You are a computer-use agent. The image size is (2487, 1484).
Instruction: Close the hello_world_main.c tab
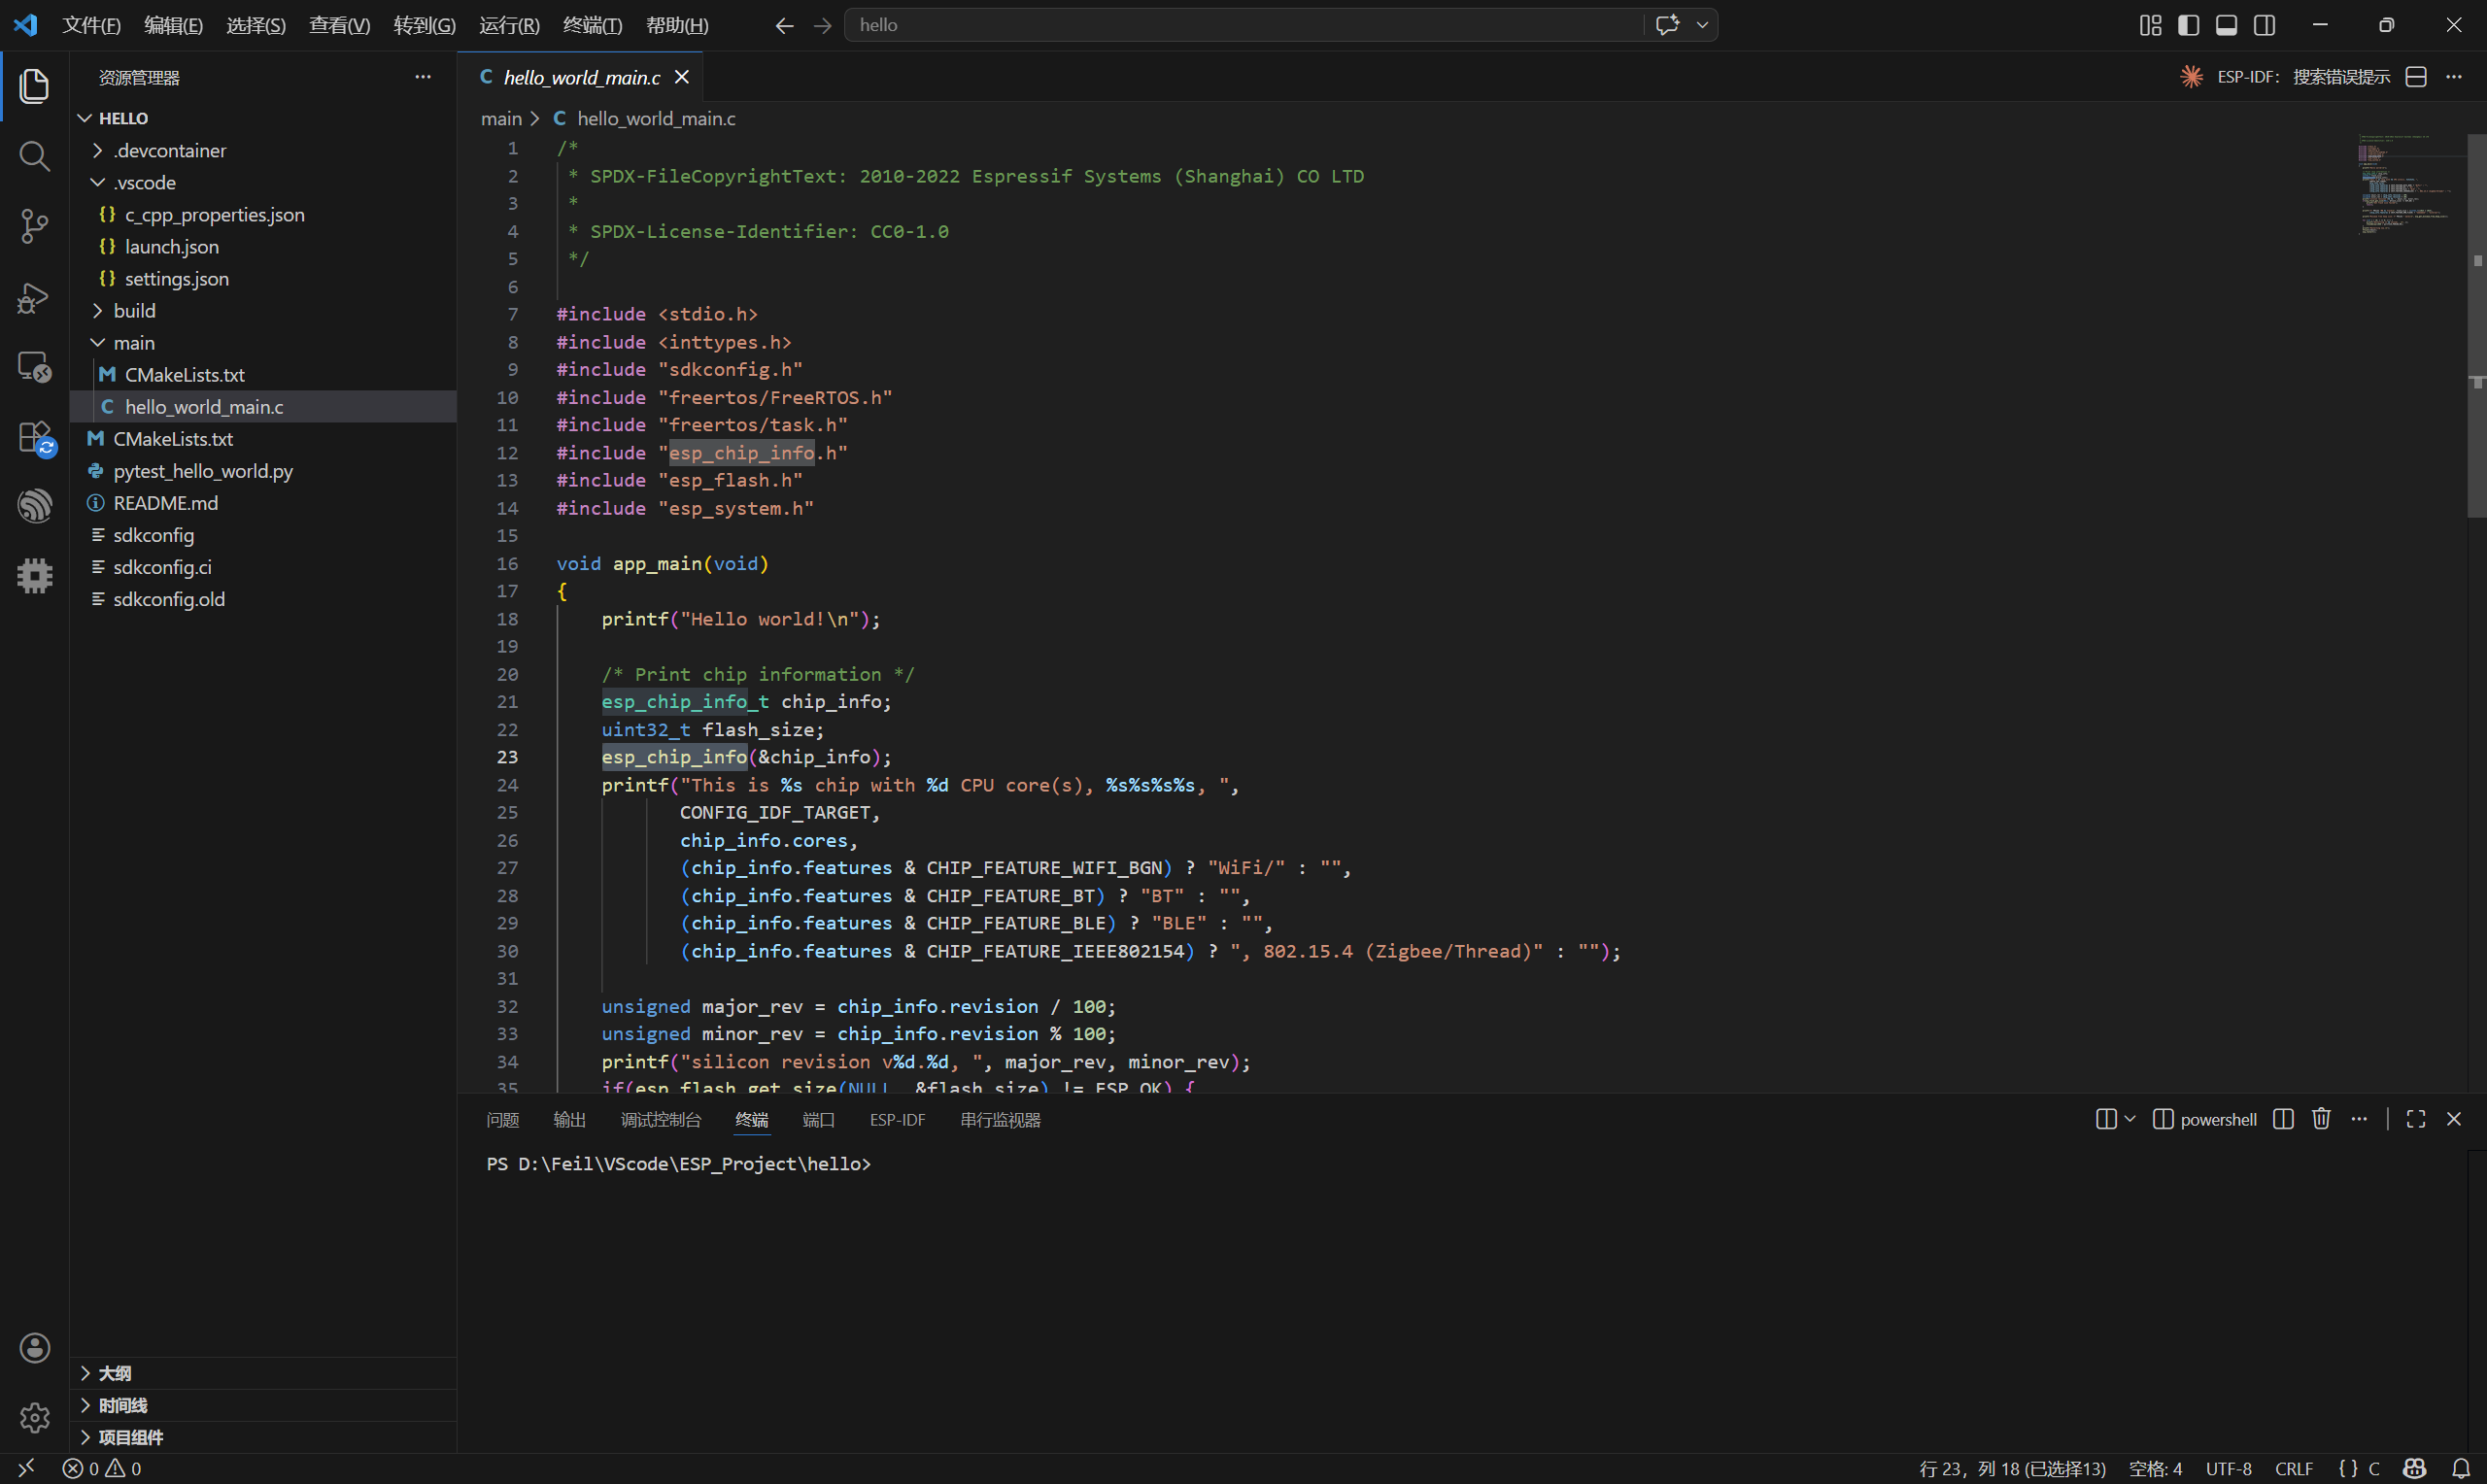(682, 77)
